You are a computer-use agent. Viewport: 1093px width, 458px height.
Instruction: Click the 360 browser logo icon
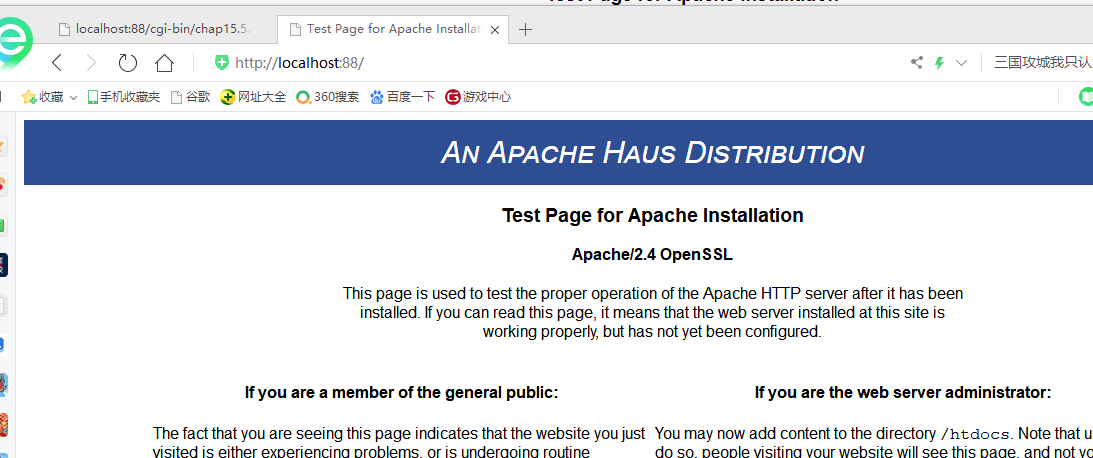coord(14,43)
